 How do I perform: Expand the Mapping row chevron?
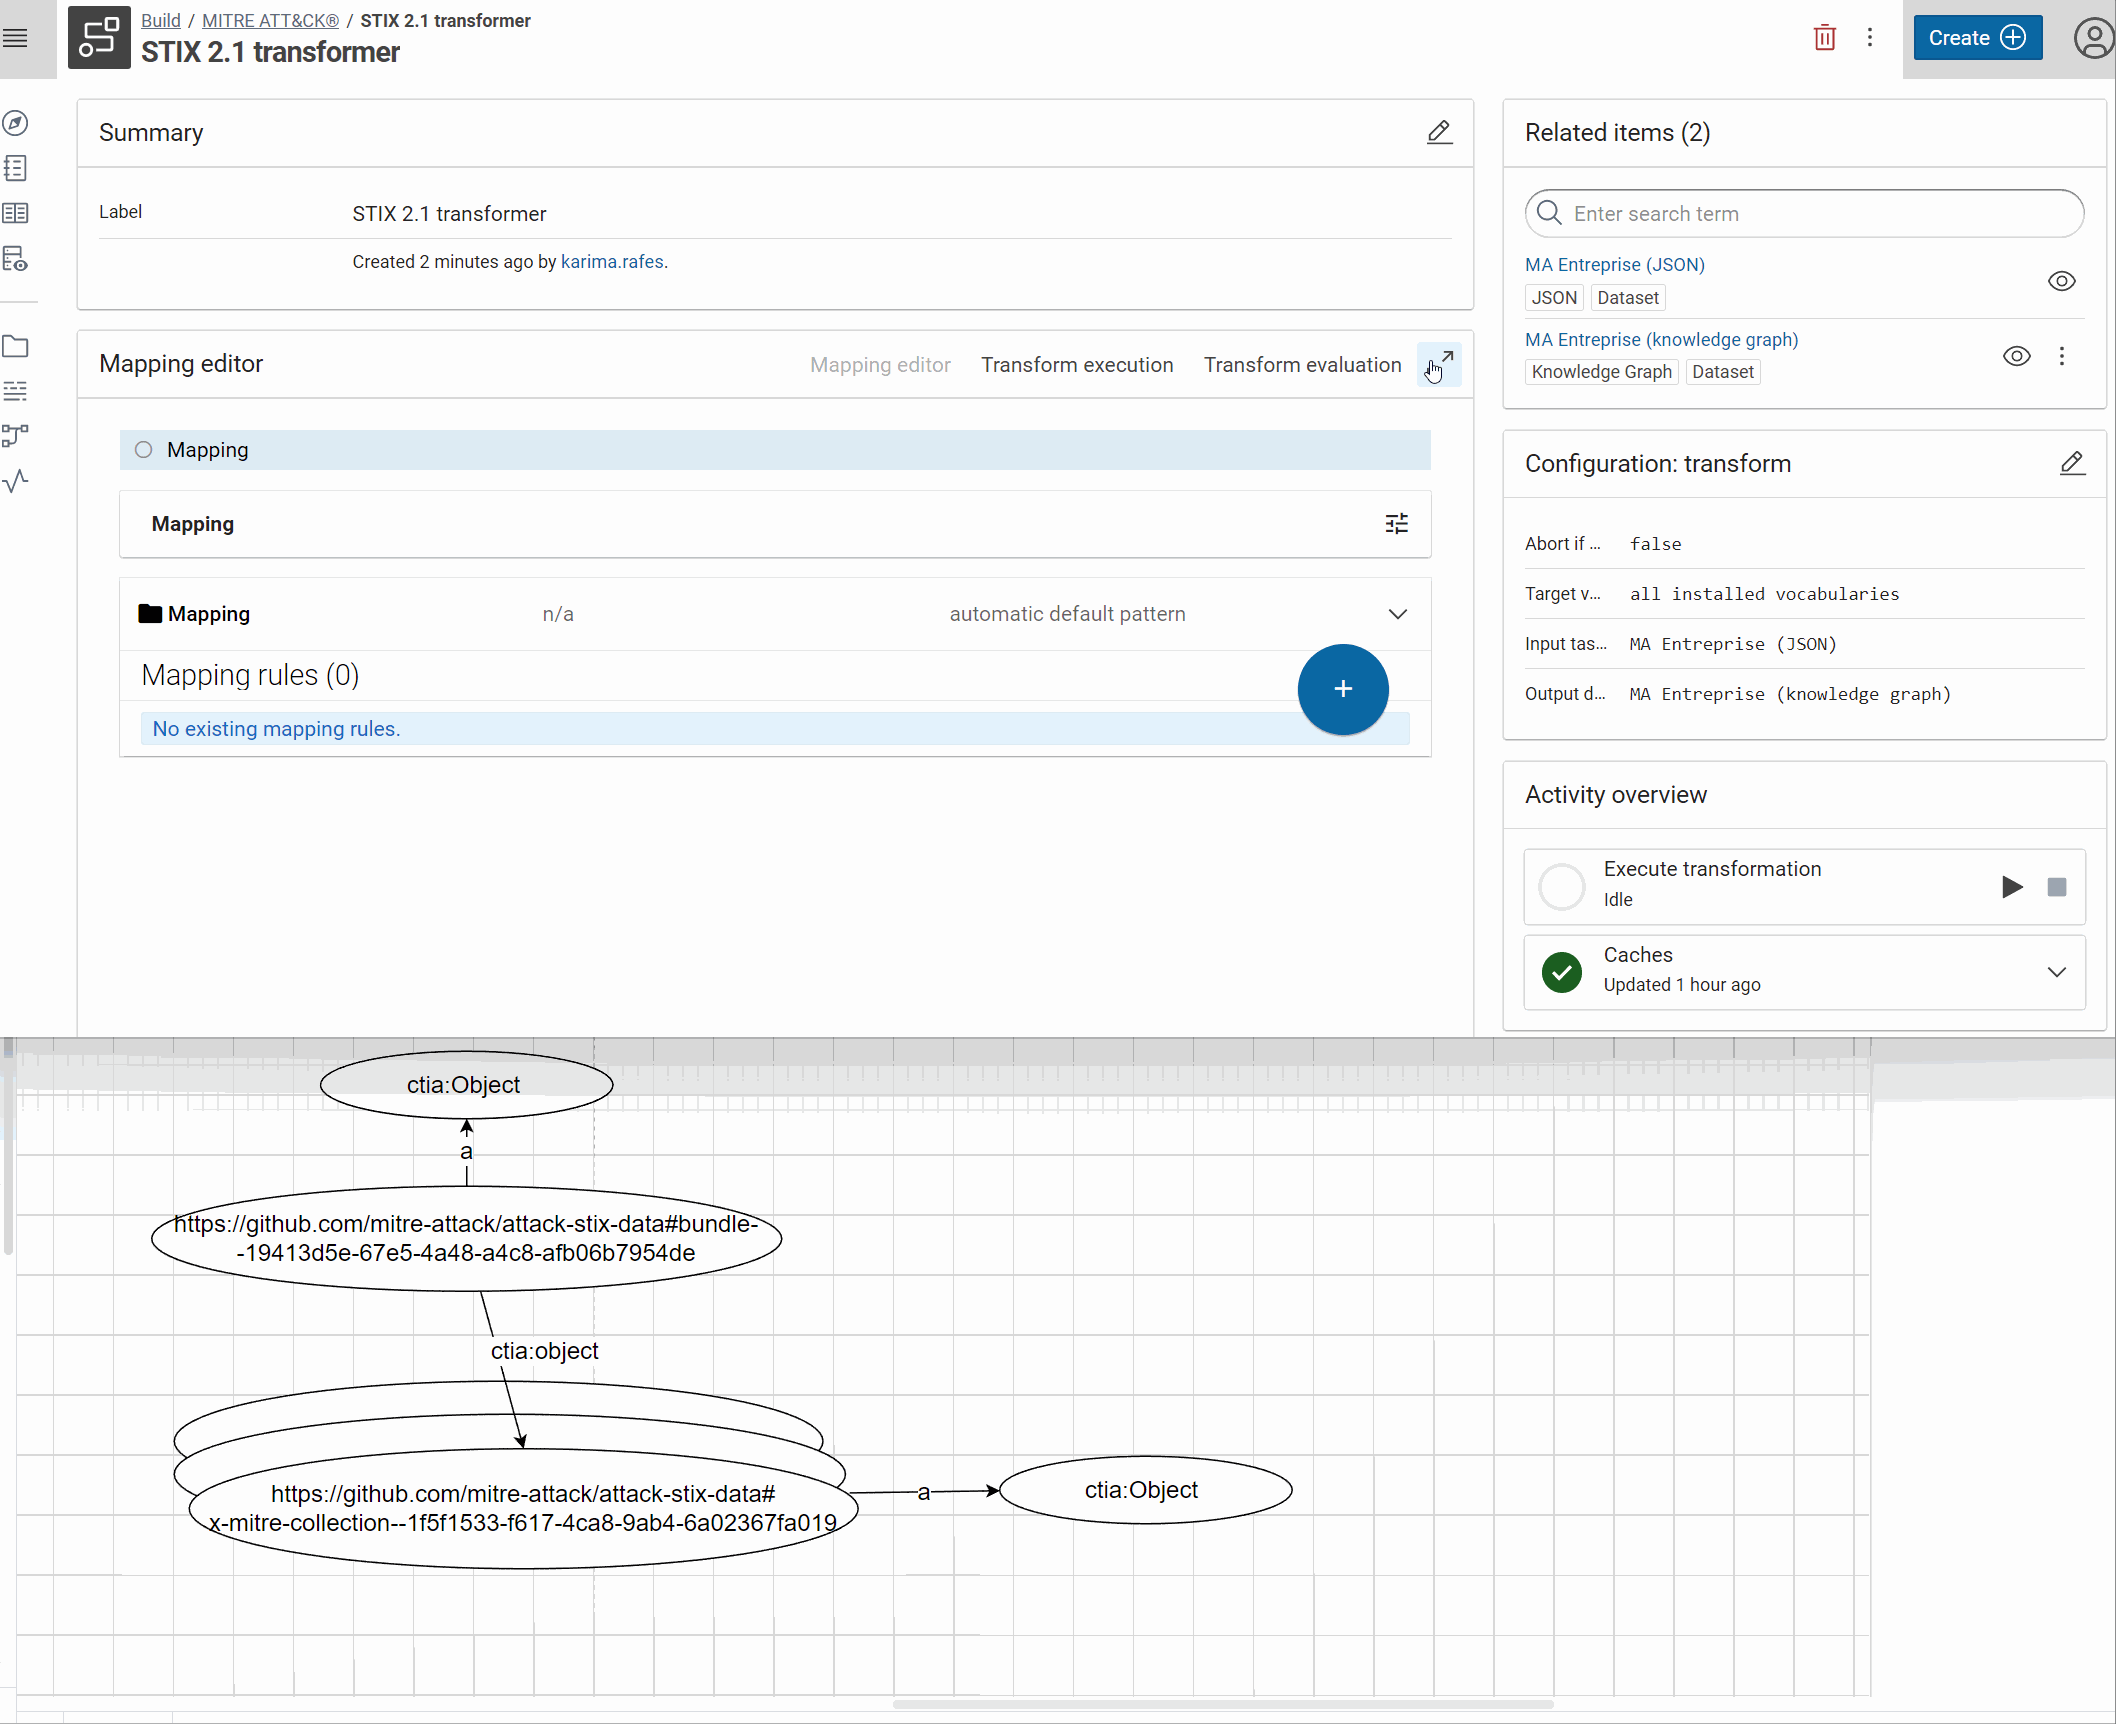pos(1397,614)
